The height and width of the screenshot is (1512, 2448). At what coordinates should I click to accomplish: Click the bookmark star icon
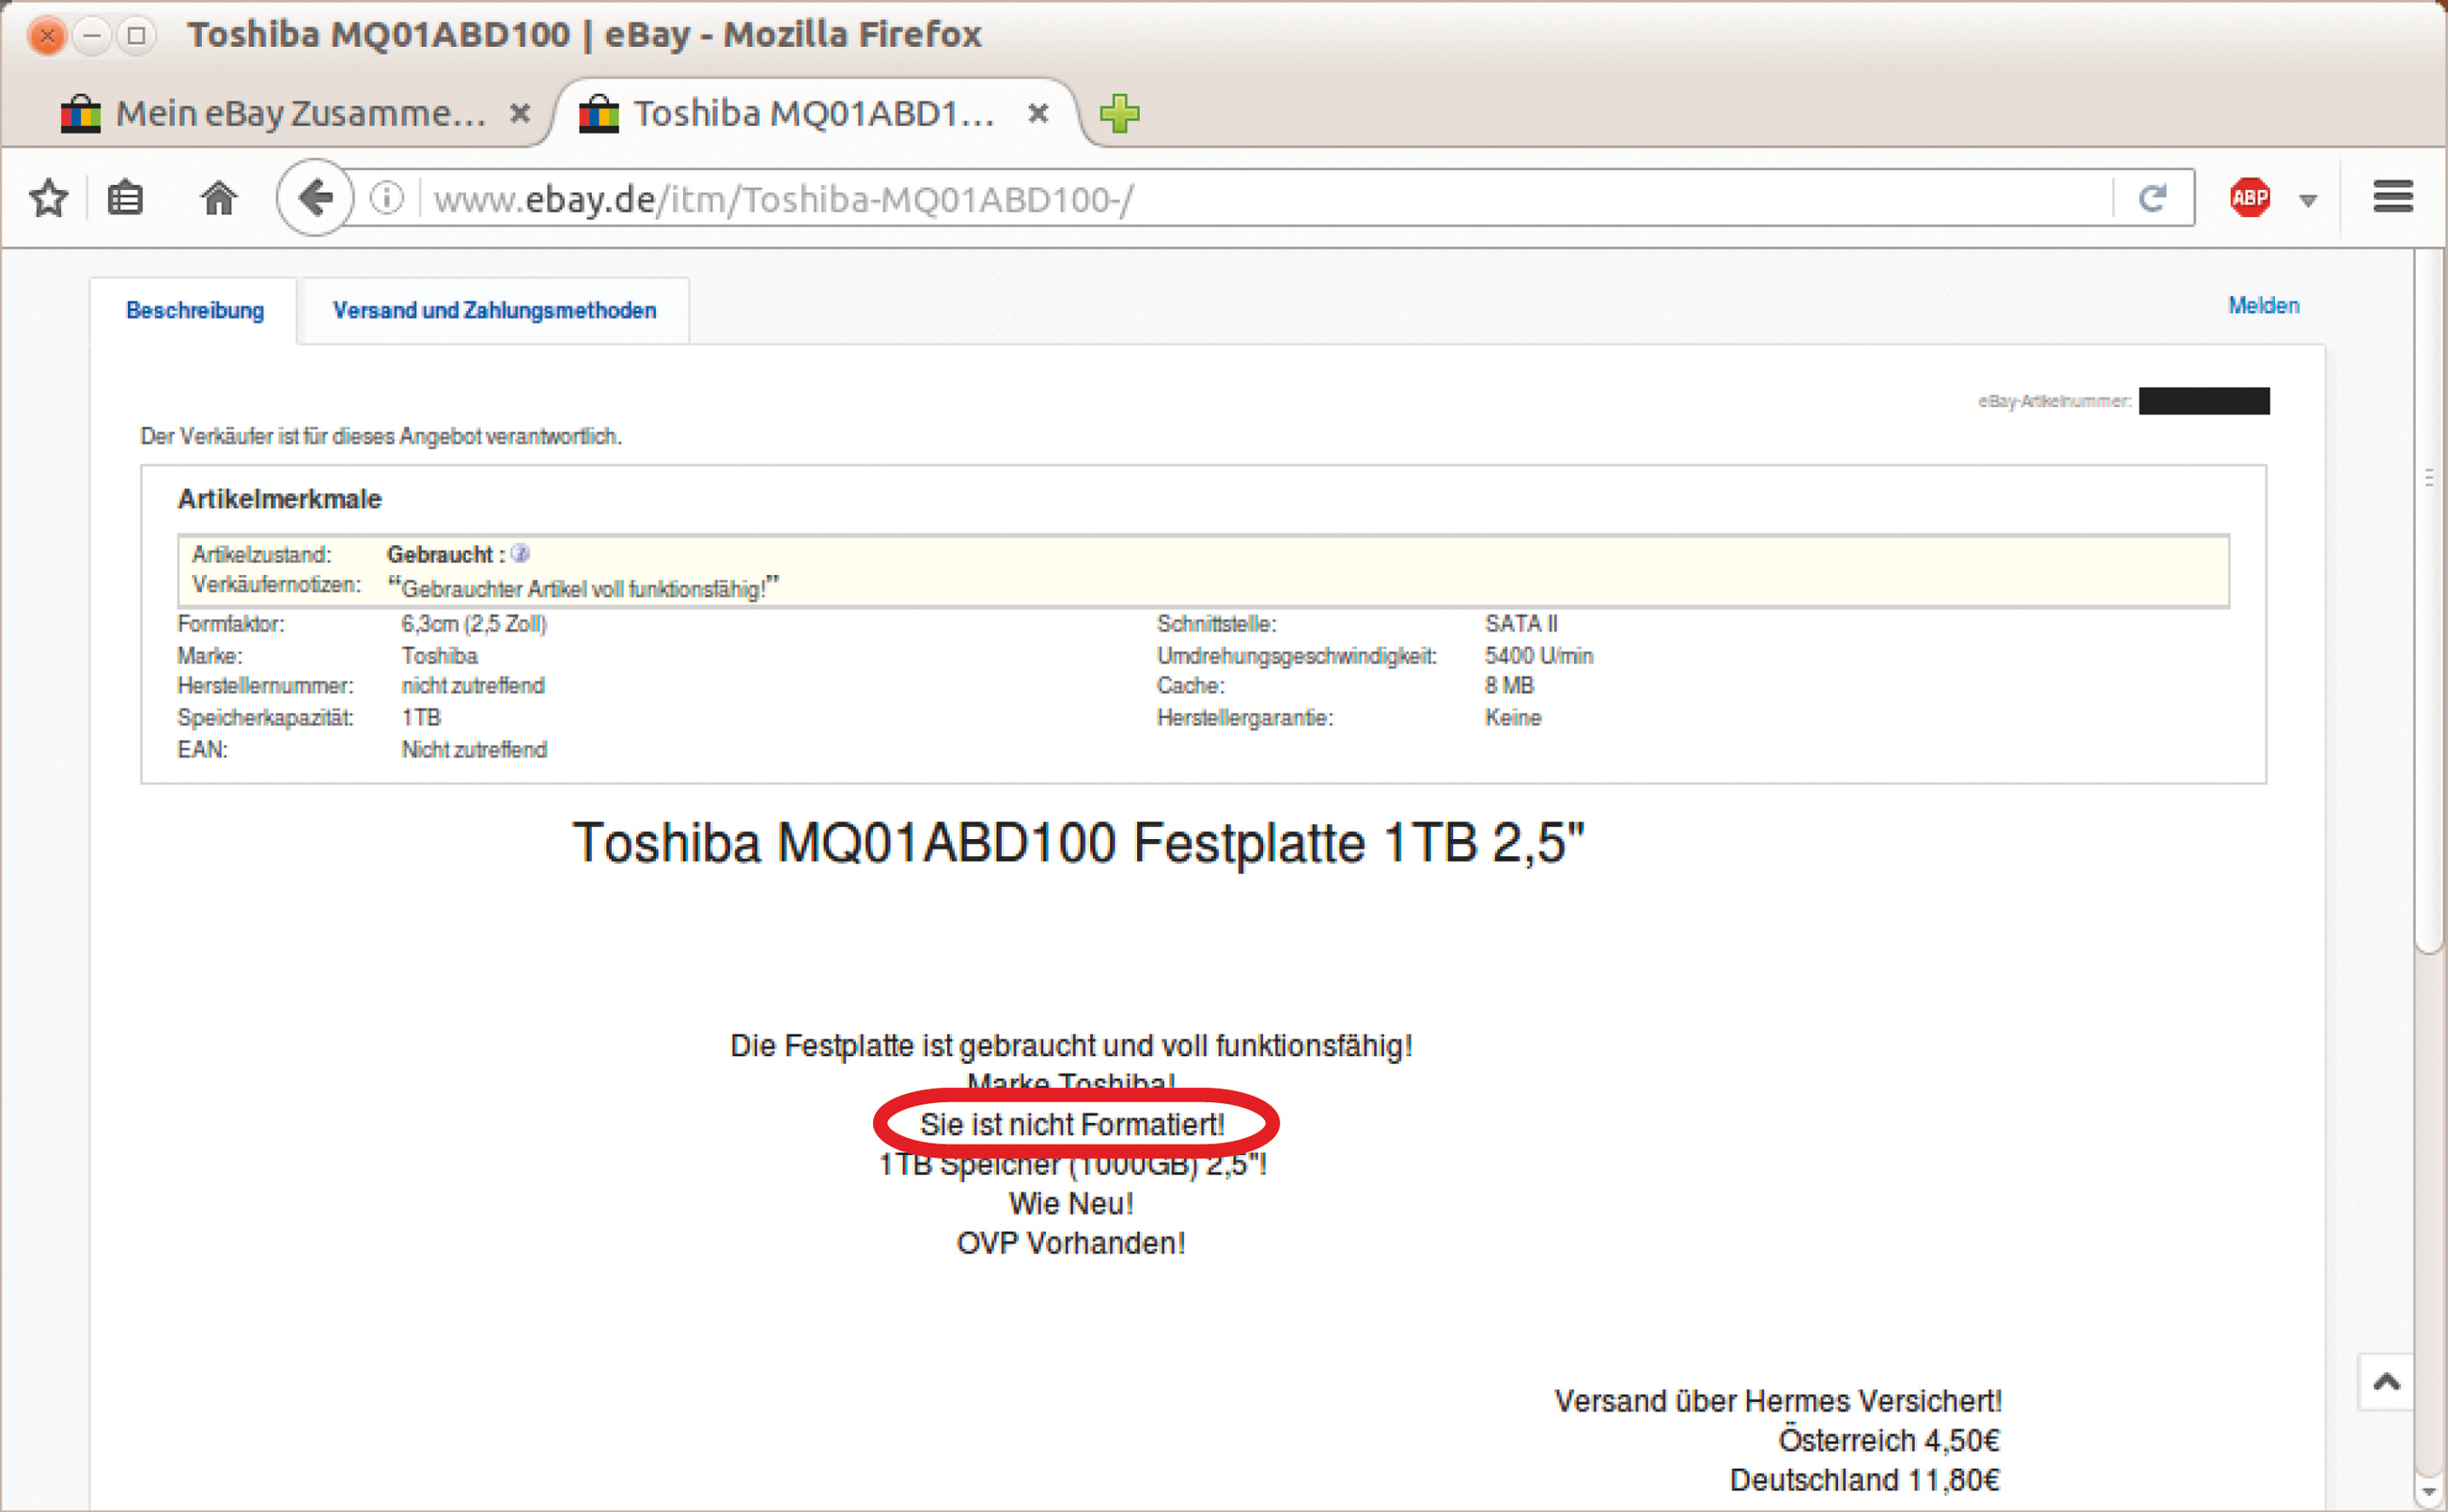pyautogui.click(x=48, y=198)
